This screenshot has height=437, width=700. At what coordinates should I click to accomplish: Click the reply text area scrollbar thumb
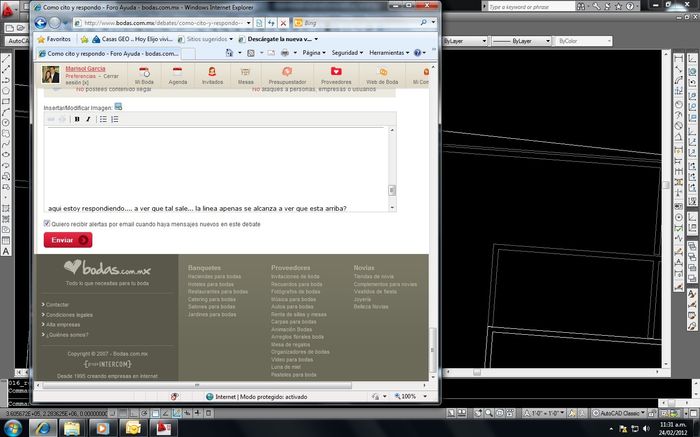[x=392, y=191]
